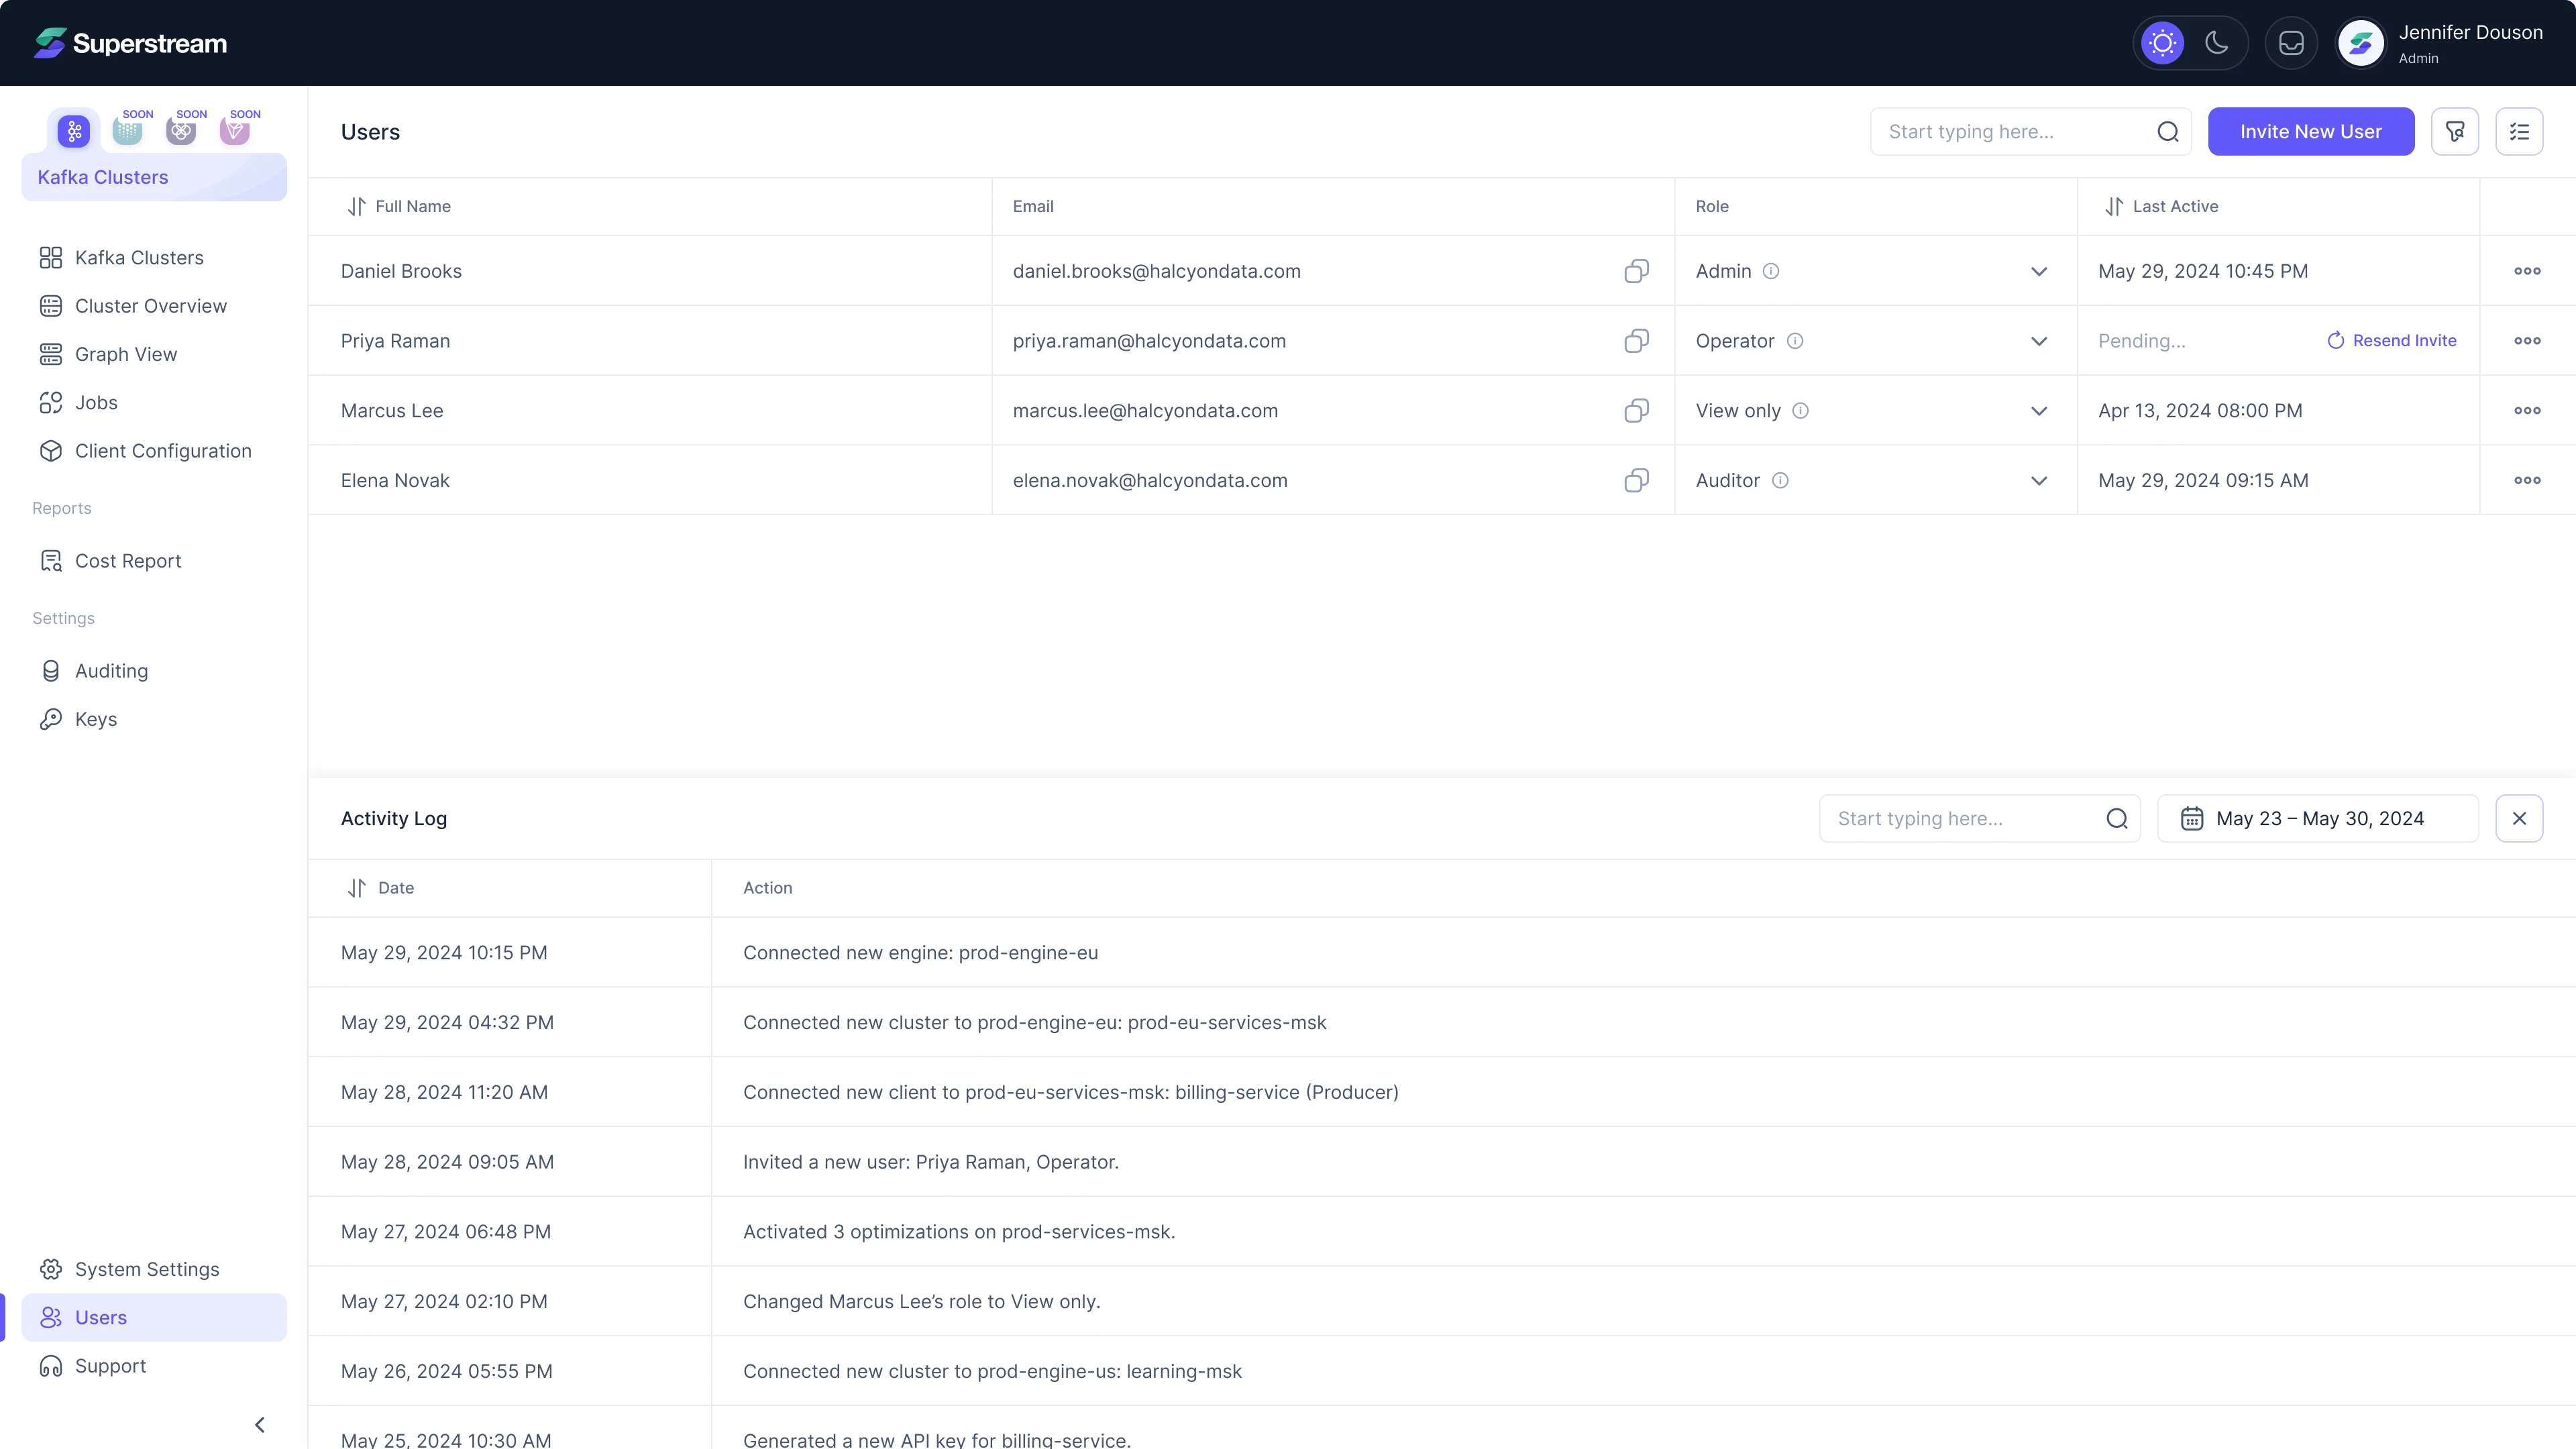Screen dimensions: 2576x1449
Task: Copy Marcus Lee email address
Action: pyautogui.click(x=1636, y=411)
